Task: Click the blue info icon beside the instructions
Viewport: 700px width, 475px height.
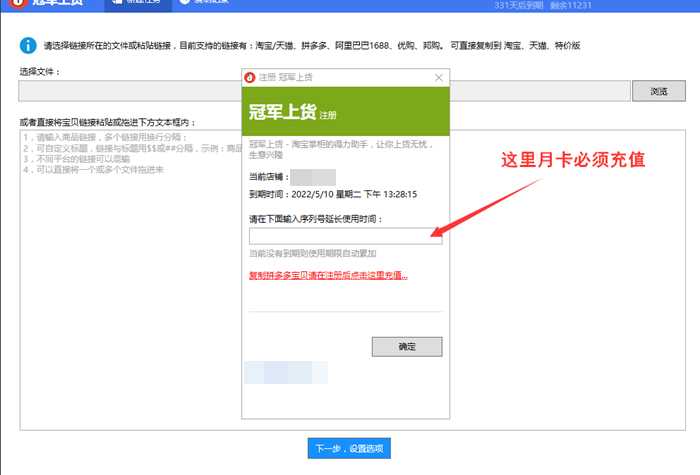Action: (27, 46)
